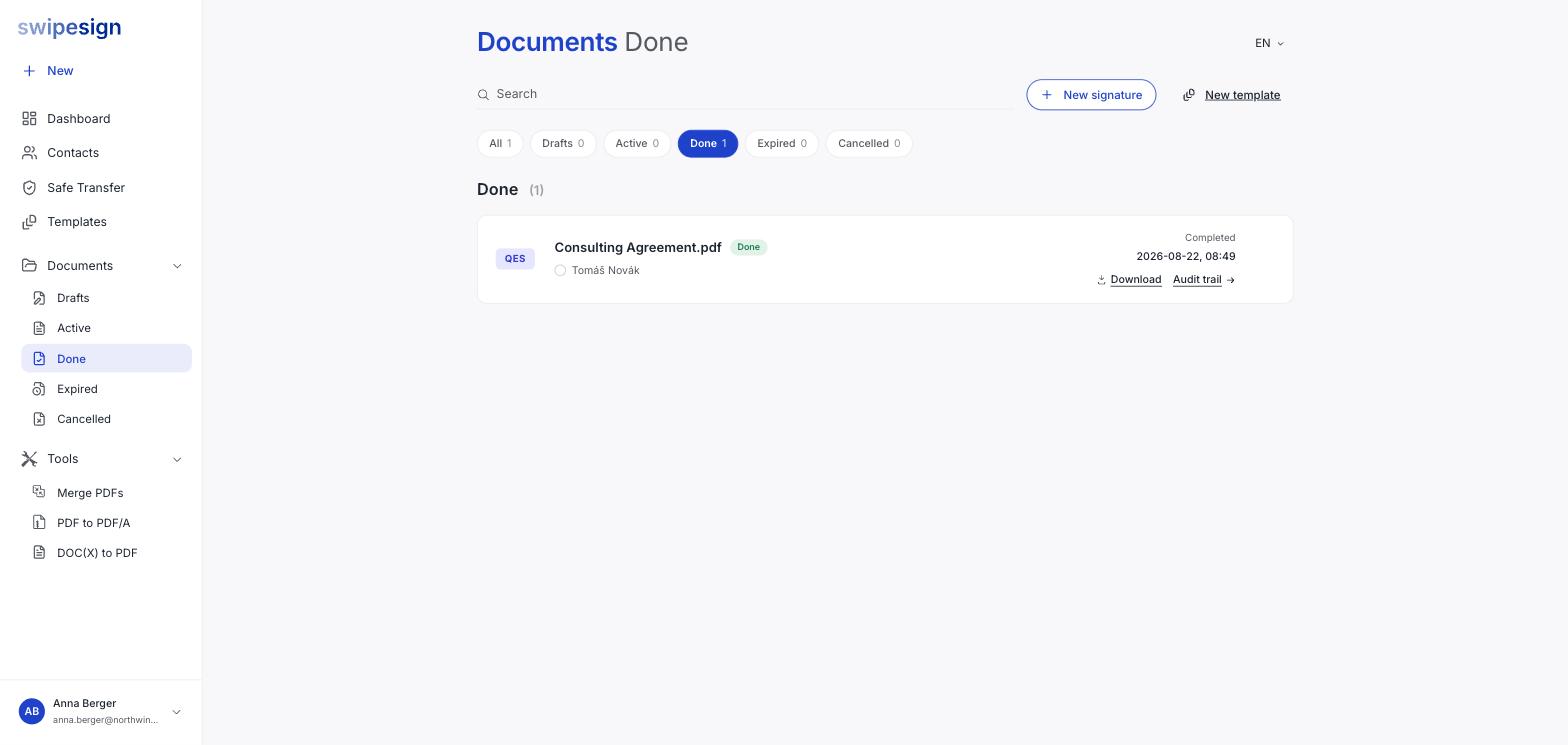Screen dimensions: 1568x745
Task: Click the green Done status badge
Action: tap(748, 248)
